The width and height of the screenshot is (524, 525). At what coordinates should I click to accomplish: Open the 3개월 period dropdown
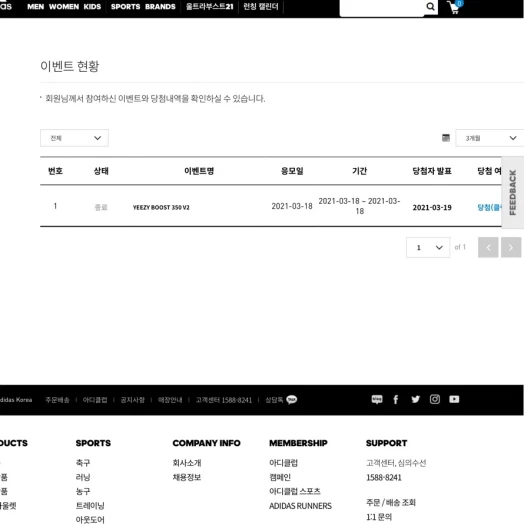pyautogui.click(x=490, y=138)
